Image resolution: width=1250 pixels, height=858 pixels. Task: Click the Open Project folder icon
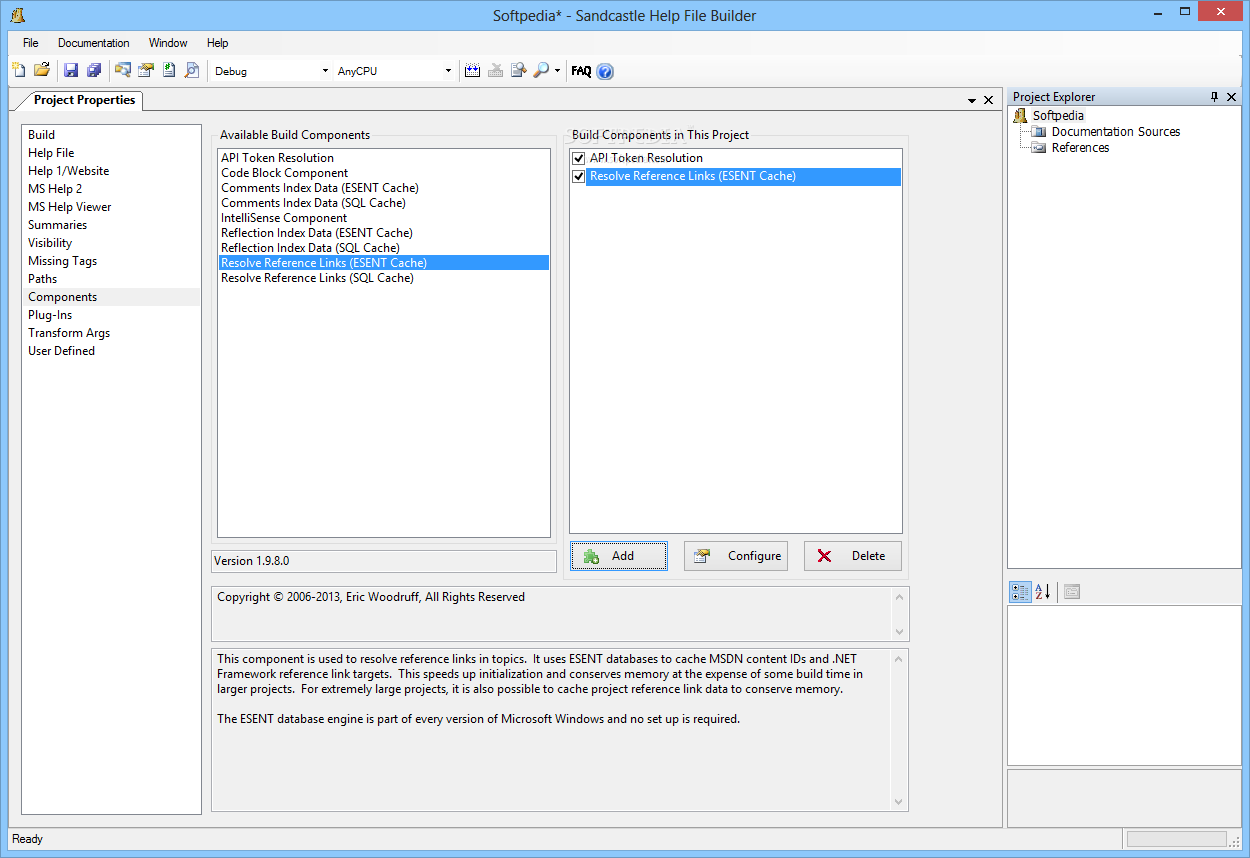42,70
